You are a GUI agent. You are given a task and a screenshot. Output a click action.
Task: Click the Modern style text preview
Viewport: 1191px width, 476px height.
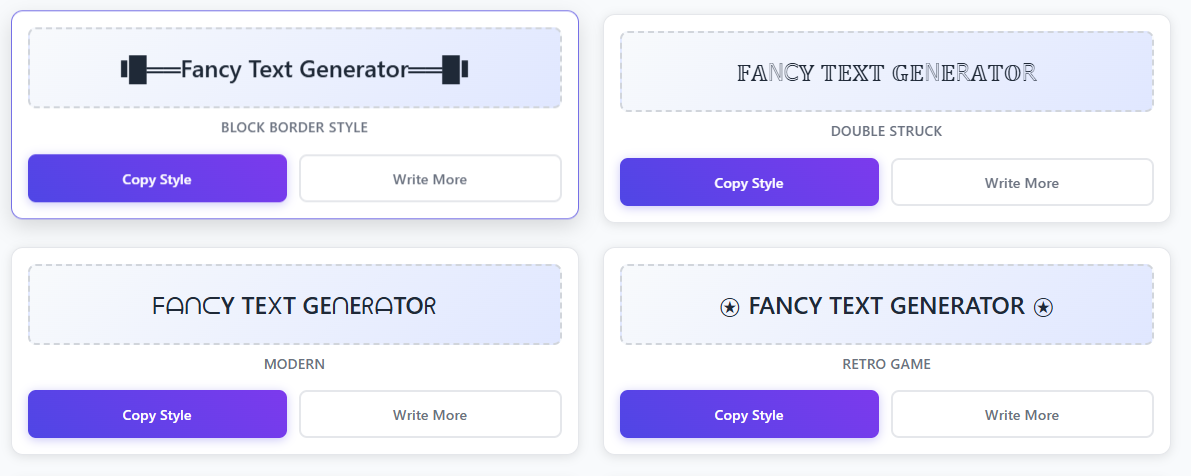(x=295, y=304)
